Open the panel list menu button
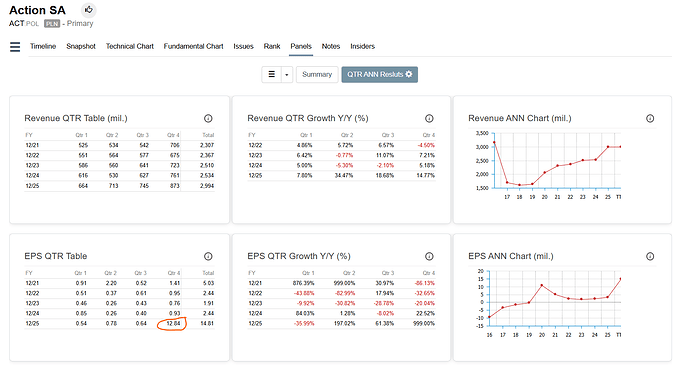 tap(272, 74)
